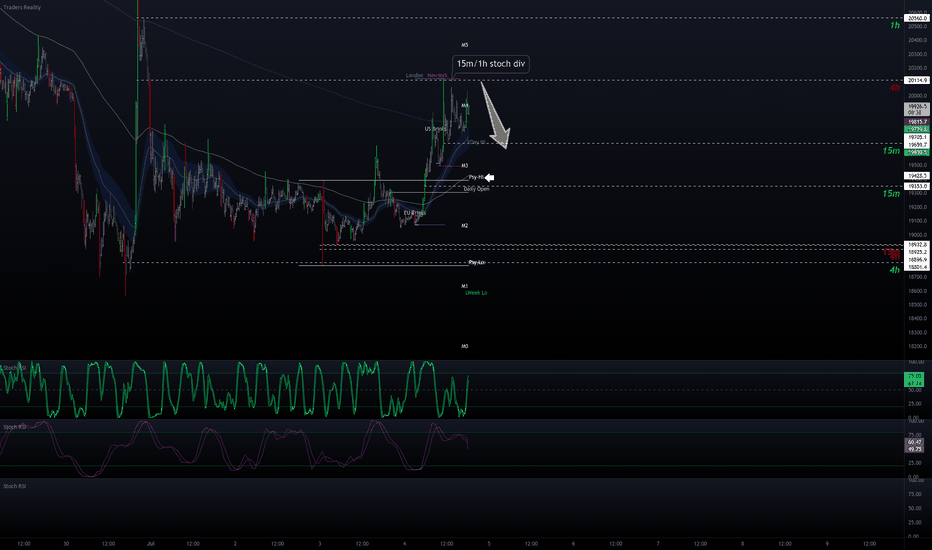Click the M0 pivot level label

(x=465, y=346)
